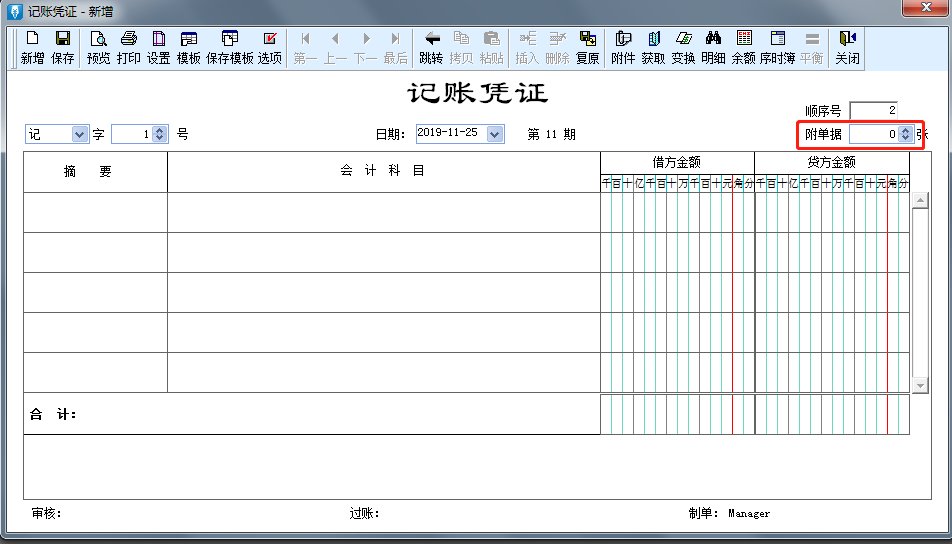Click the 第 11 期 period text
The height and width of the screenshot is (544, 952).
coord(551,134)
